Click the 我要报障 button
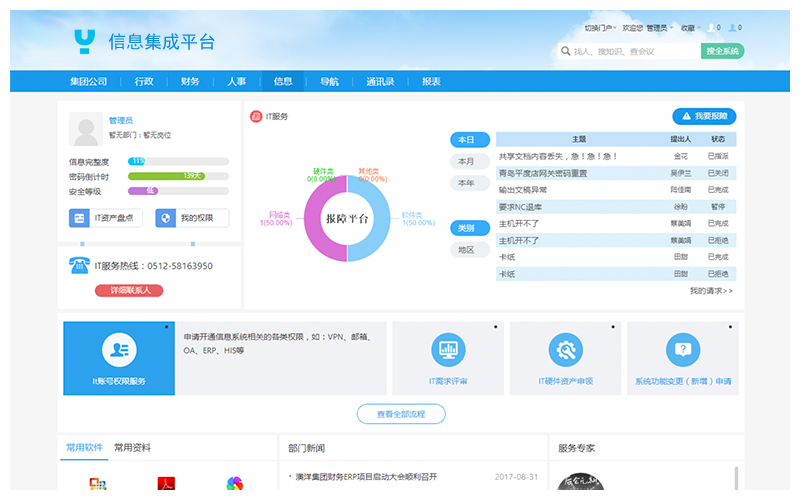The image size is (800, 500). [x=706, y=116]
